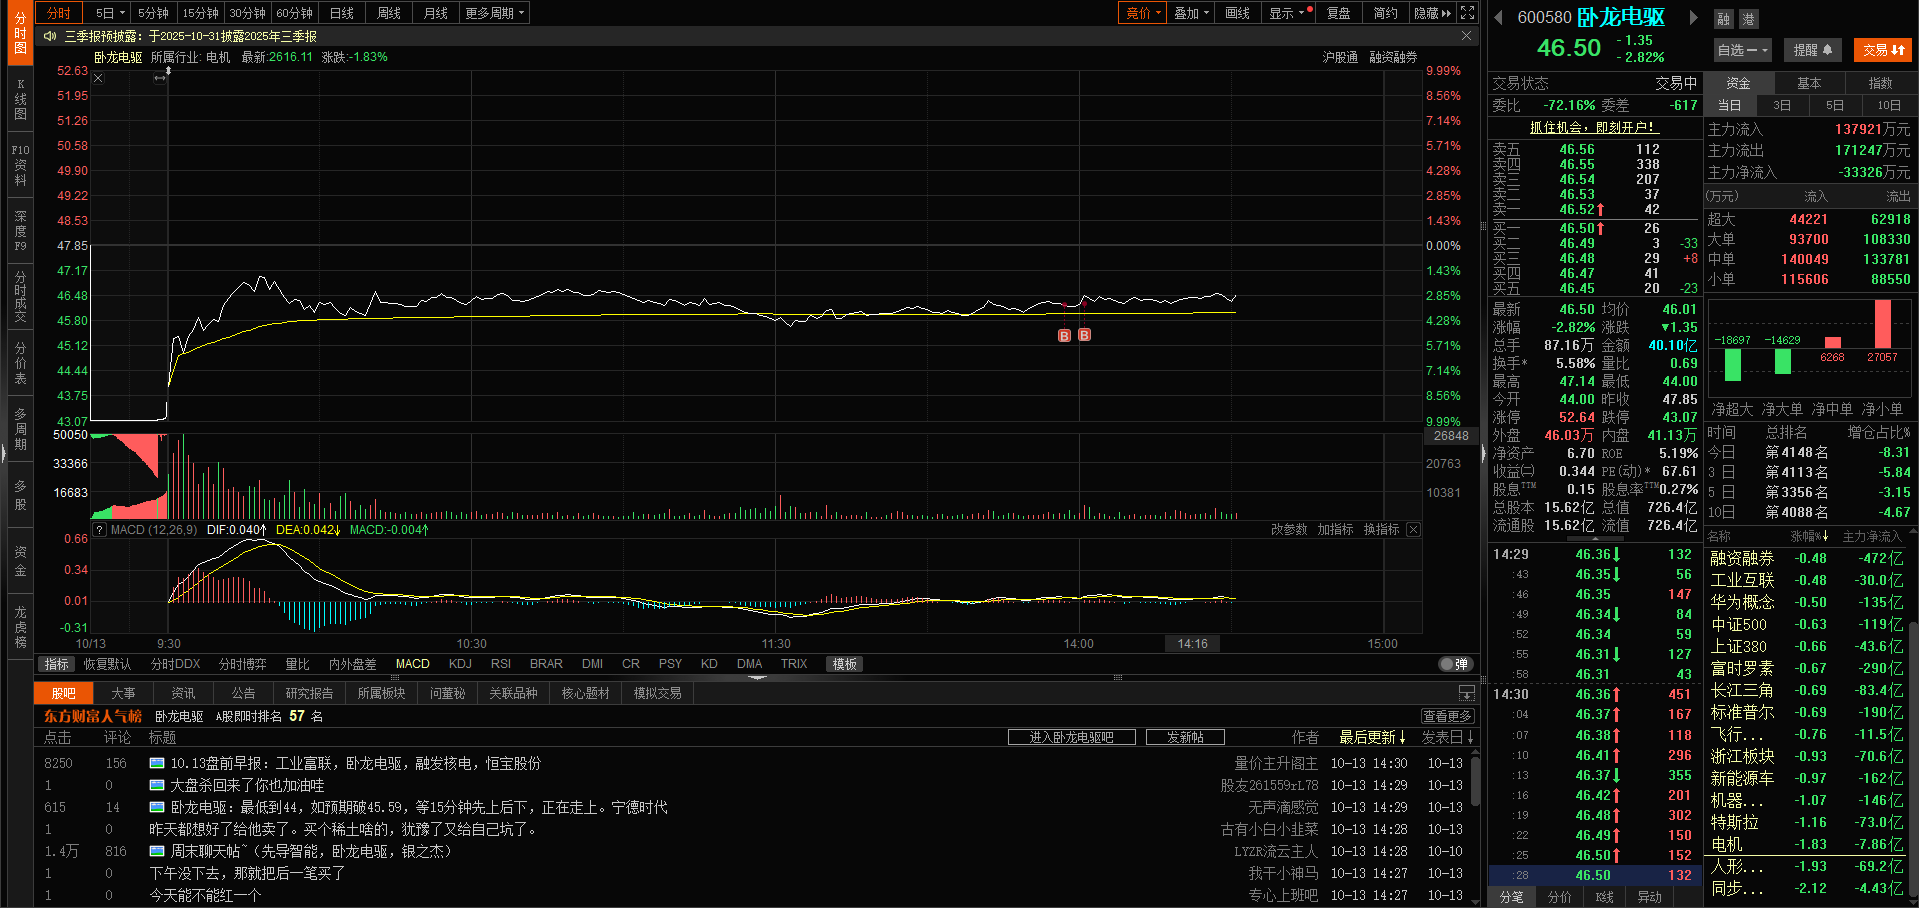The width and height of the screenshot is (1919, 908).
Task: Click the post icon beside 10.13盘前早报
Action: point(157,763)
